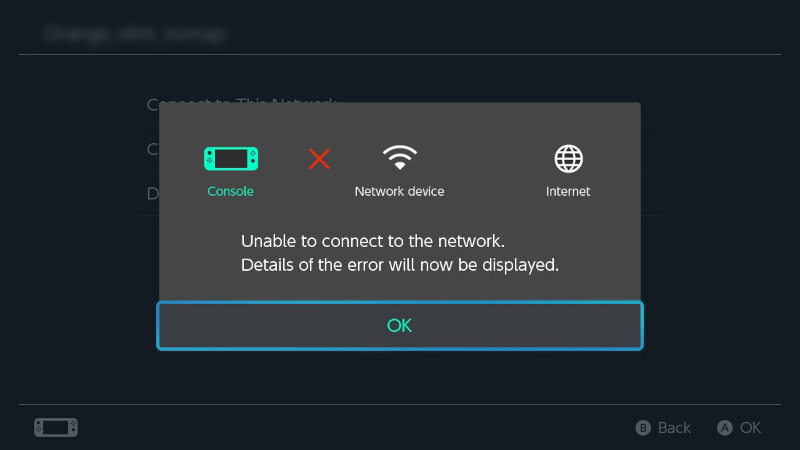Click the green Console text label
This screenshot has height=450, width=800.
click(230, 191)
